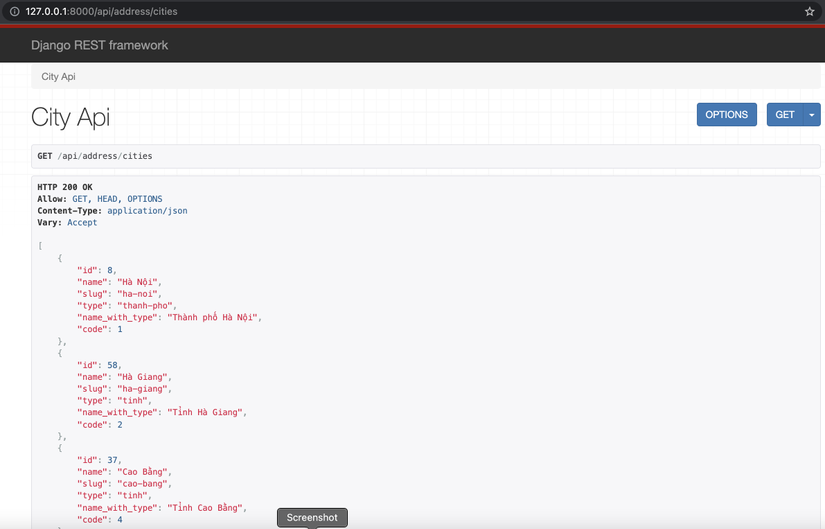Expand the GET format dropdown caret
The image size is (825, 529).
pyautogui.click(x=811, y=115)
